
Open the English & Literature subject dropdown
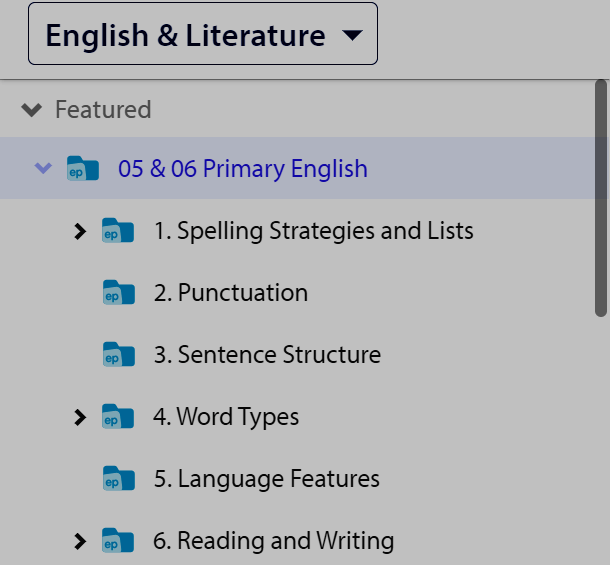(x=203, y=33)
